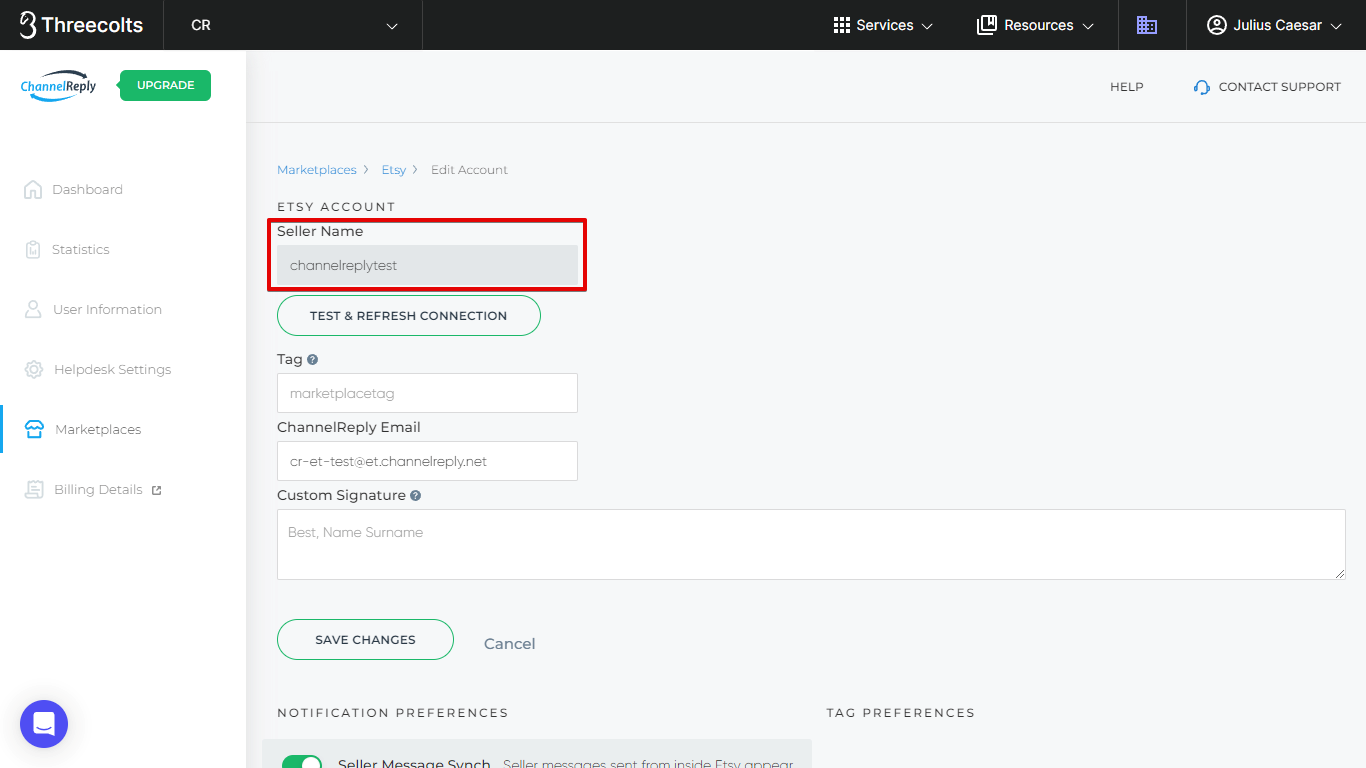Focus the Custom Signature text area
The height and width of the screenshot is (768, 1366).
[811, 544]
